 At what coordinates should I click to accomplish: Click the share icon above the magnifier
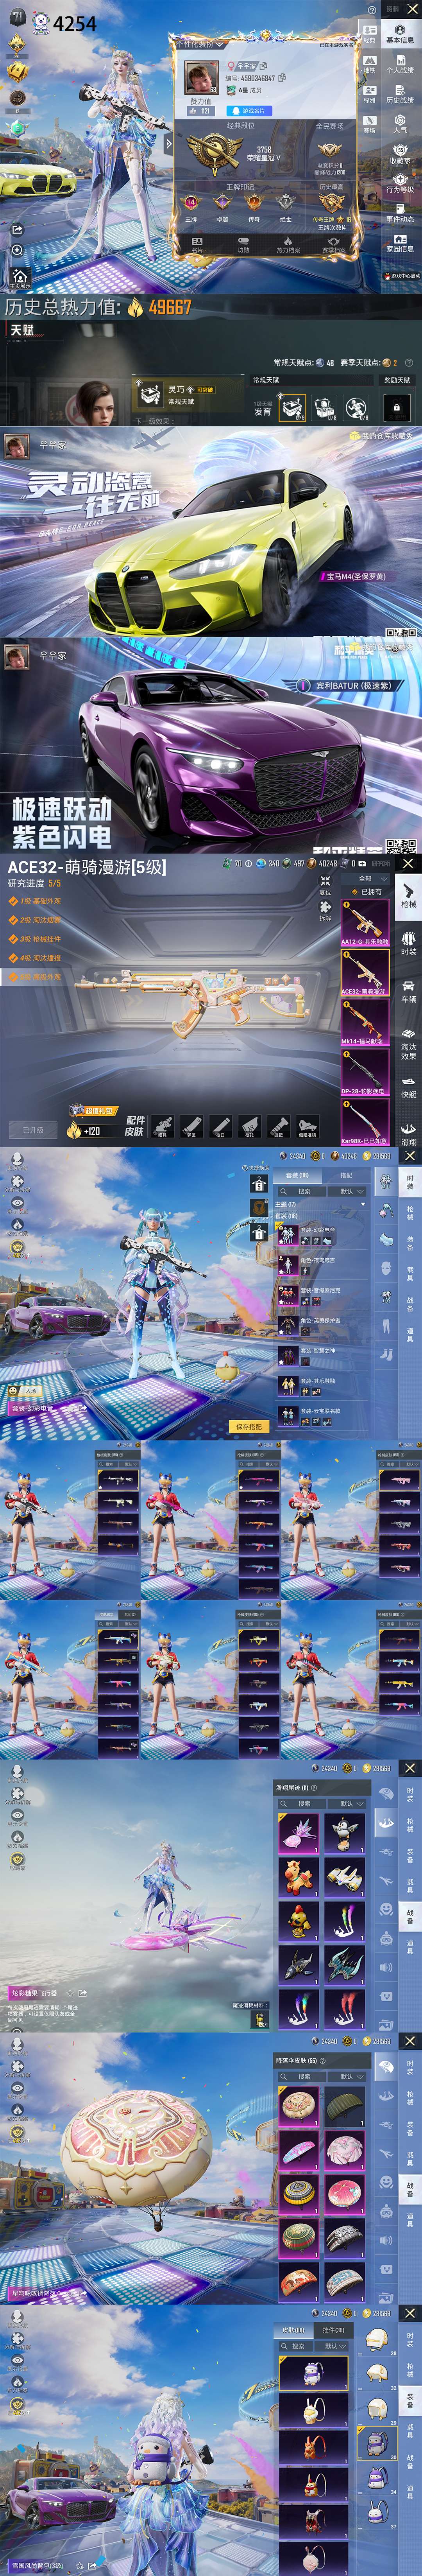[17, 229]
